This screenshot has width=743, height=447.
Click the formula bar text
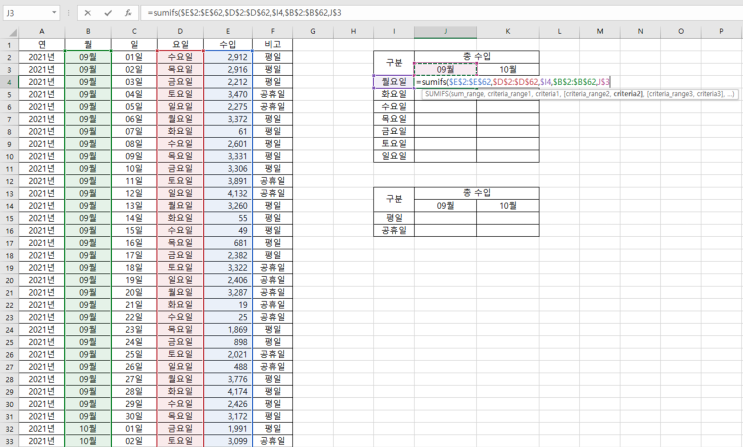(245, 13)
